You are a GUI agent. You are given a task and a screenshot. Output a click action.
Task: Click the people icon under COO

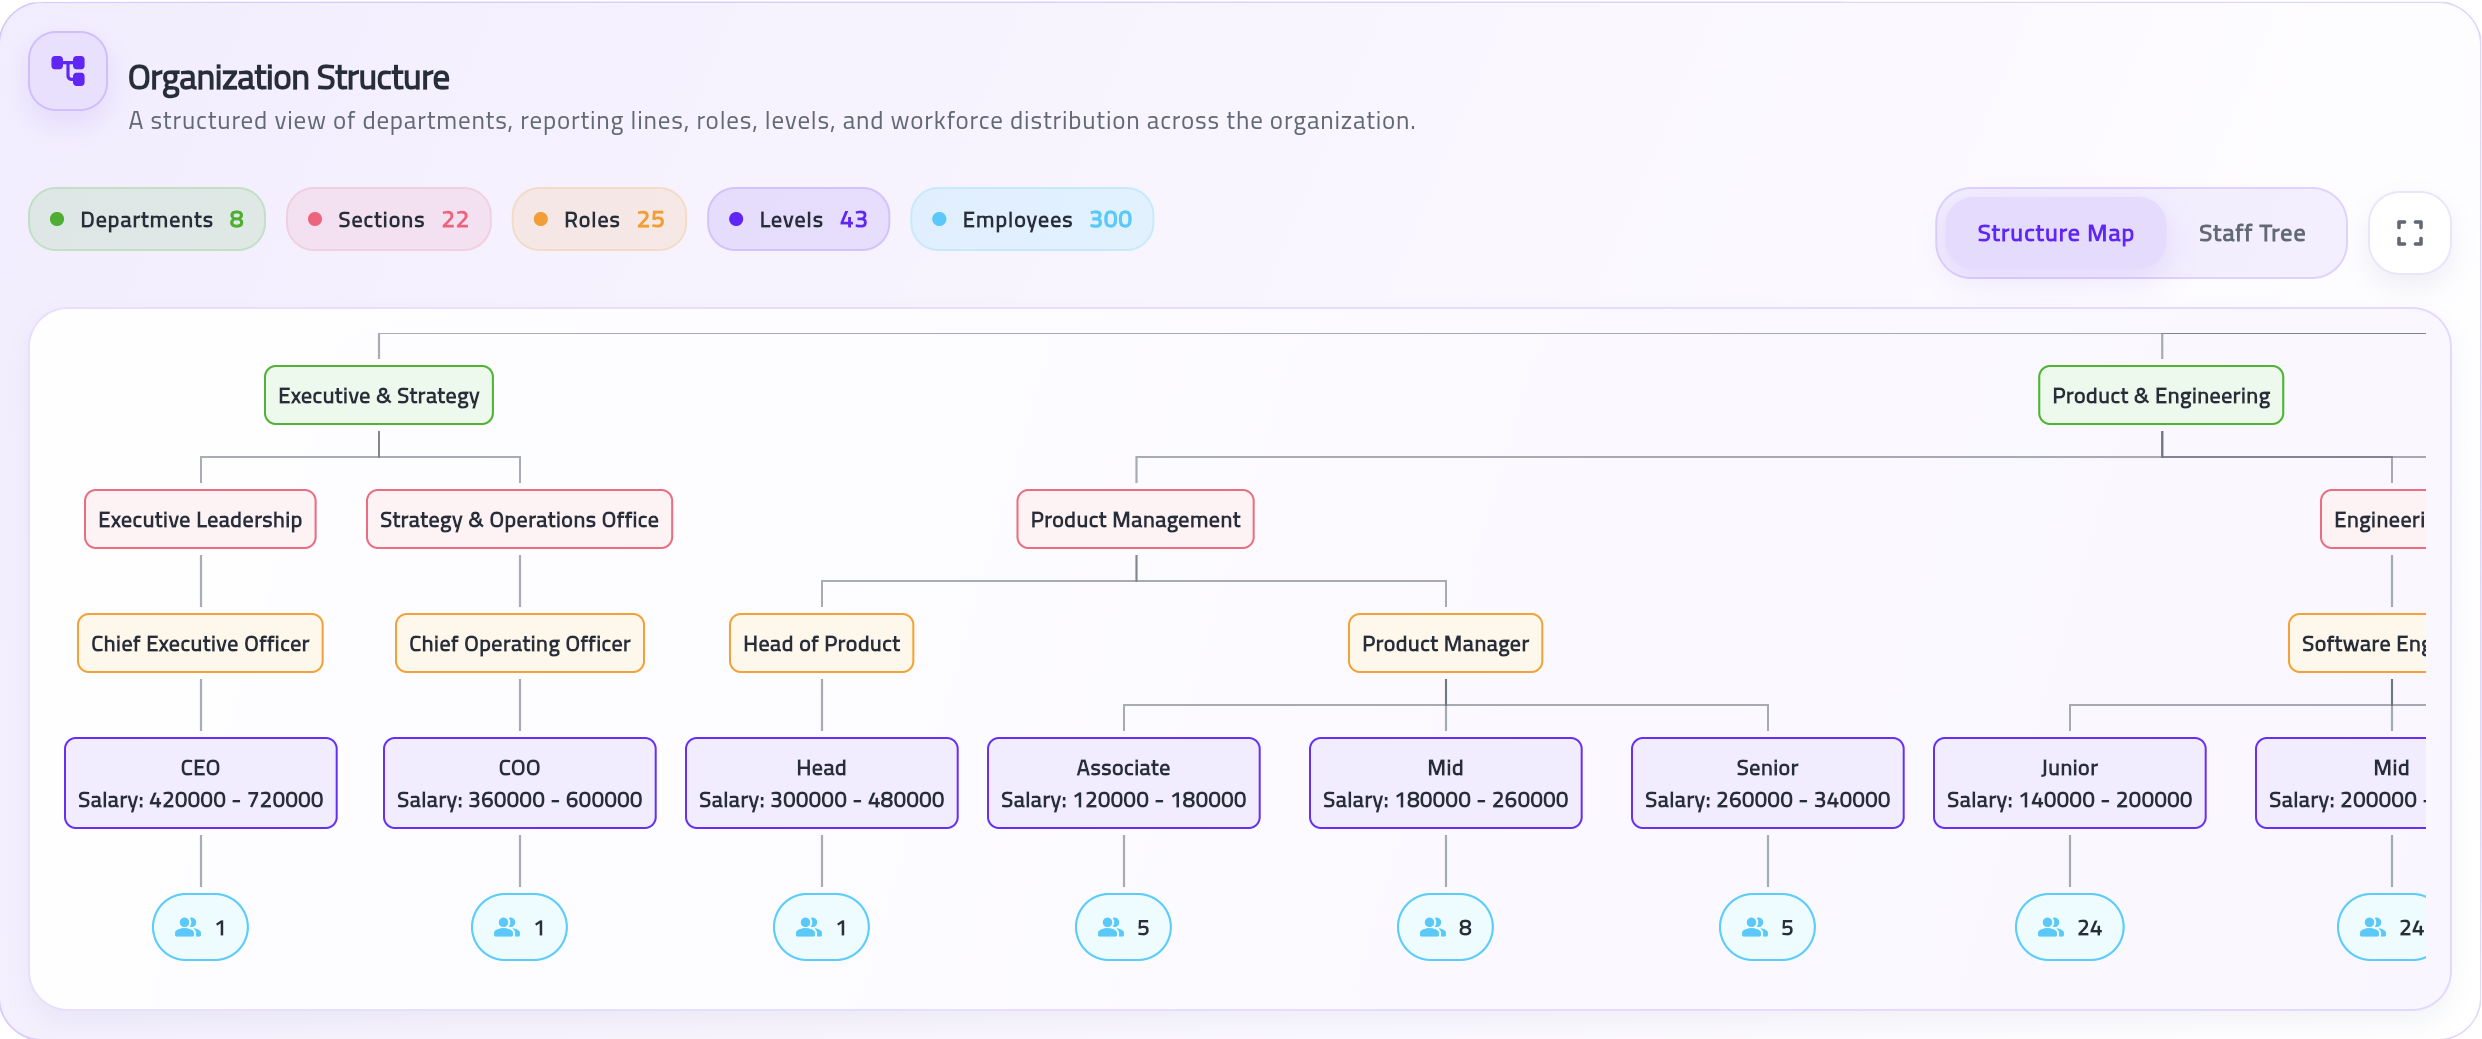tap(507, 928)
